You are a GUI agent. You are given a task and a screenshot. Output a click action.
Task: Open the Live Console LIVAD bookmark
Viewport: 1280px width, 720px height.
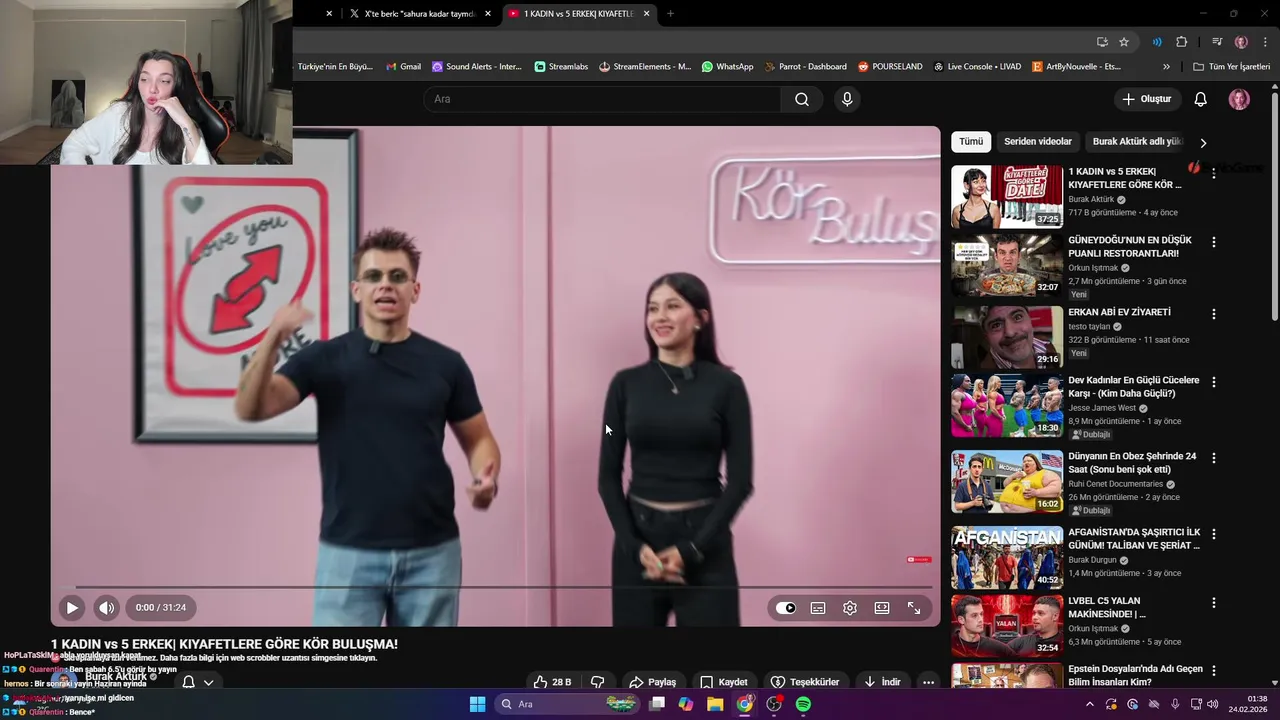tap(976, 67)
